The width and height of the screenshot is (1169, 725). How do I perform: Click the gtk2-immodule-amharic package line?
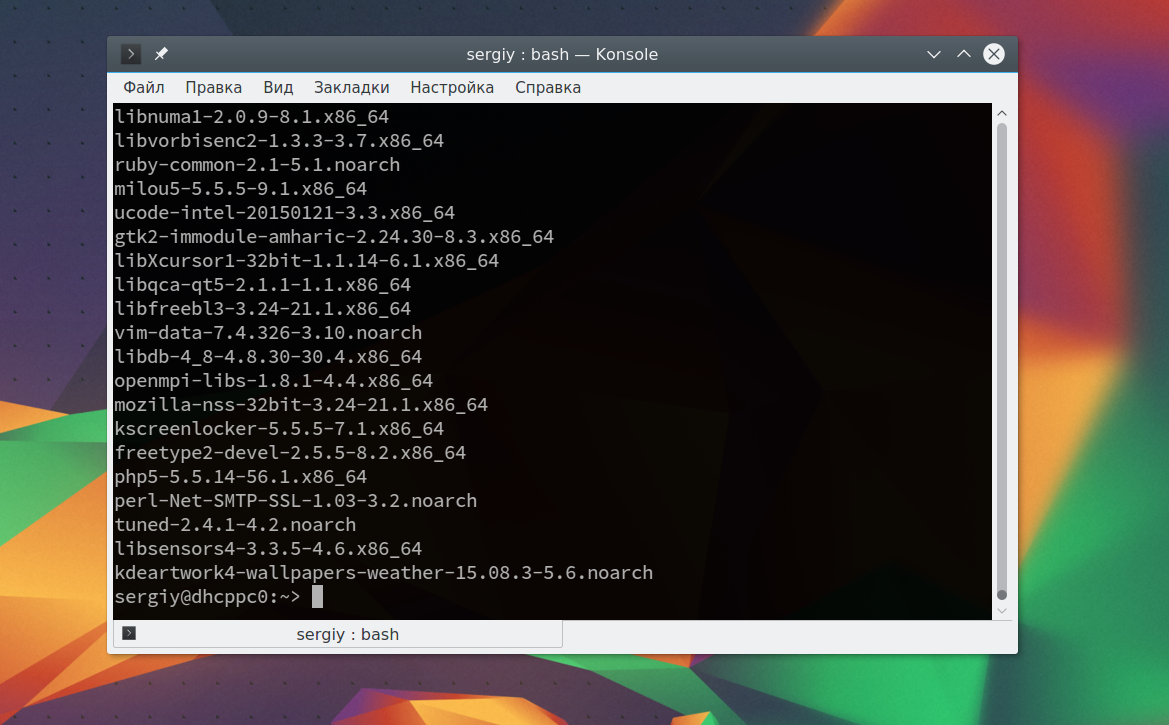(334, 236)
